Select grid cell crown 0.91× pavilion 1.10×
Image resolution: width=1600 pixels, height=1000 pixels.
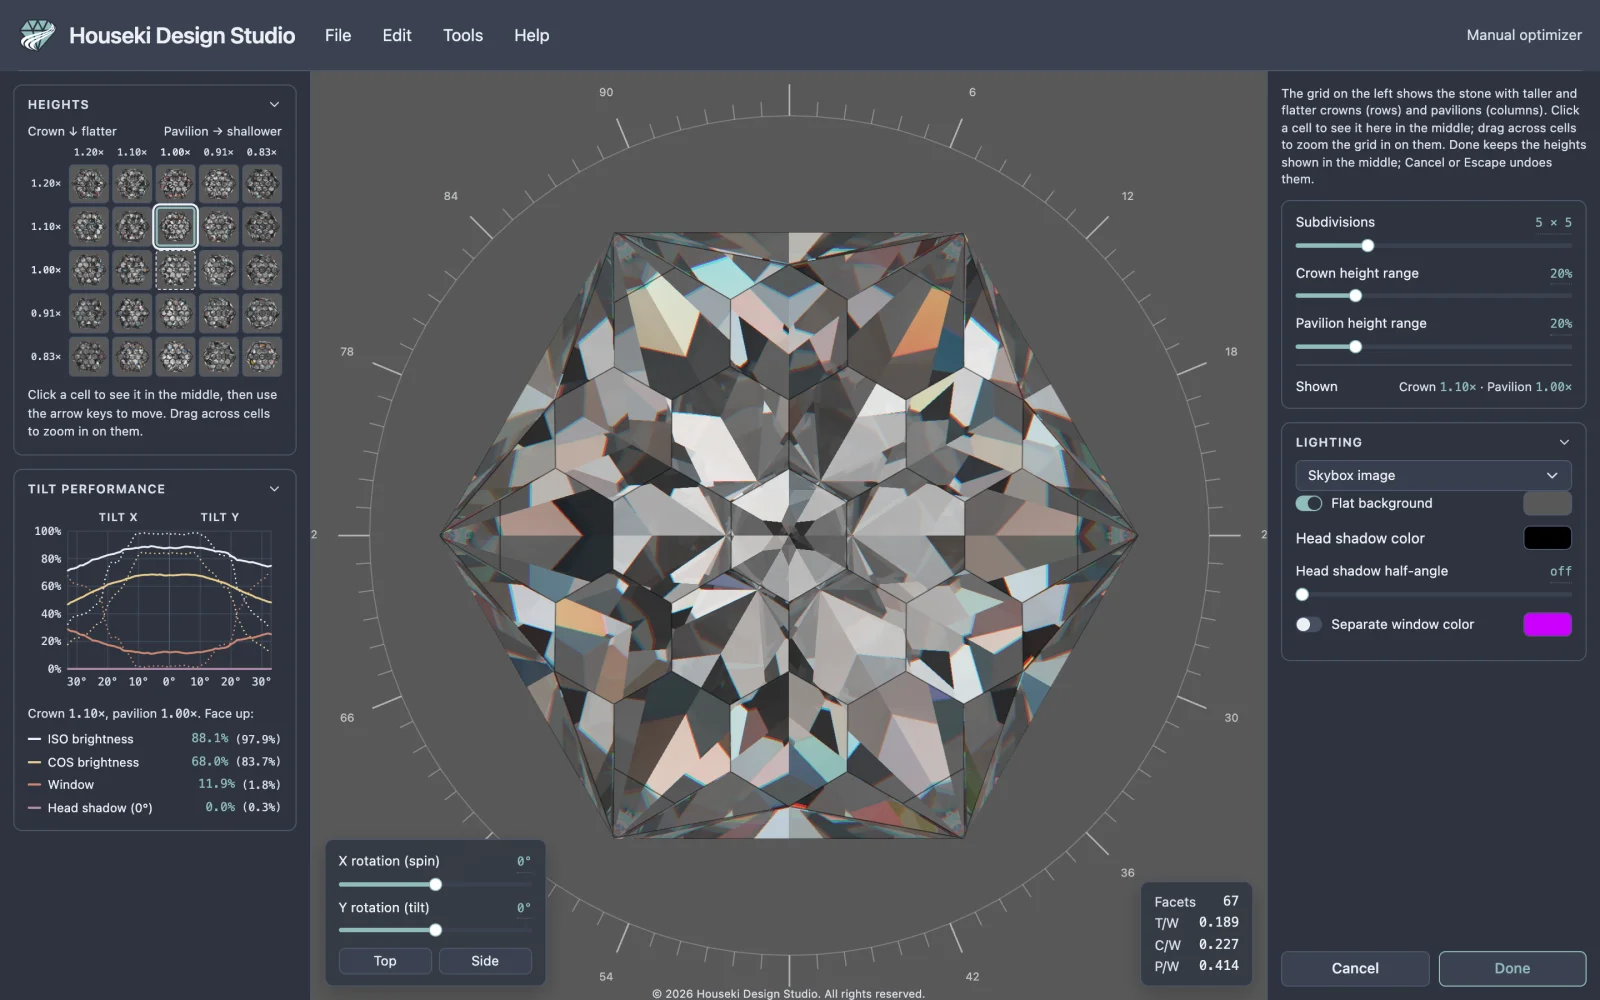click(132, 313)
